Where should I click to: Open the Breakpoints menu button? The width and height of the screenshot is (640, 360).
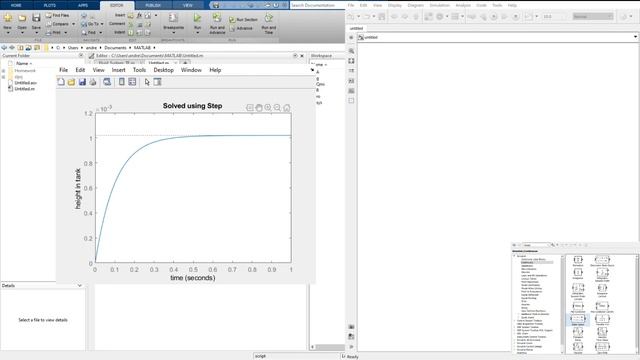[173, 23]
